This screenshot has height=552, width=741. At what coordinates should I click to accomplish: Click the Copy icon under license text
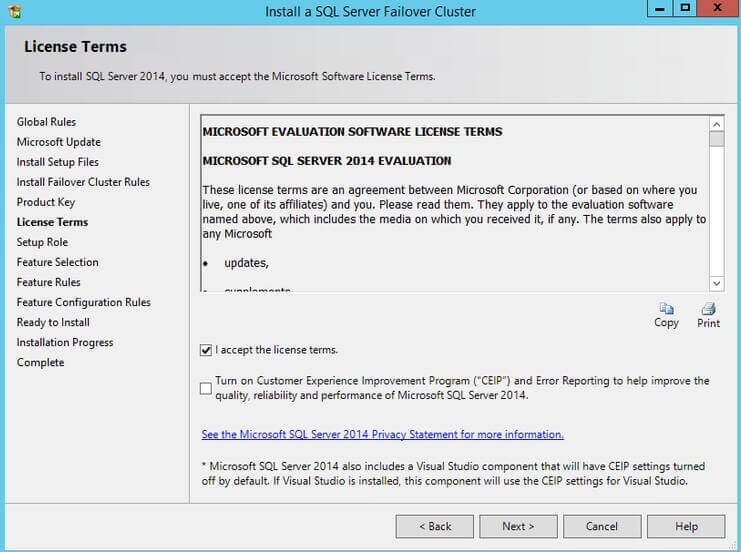[x=666, y=309]
